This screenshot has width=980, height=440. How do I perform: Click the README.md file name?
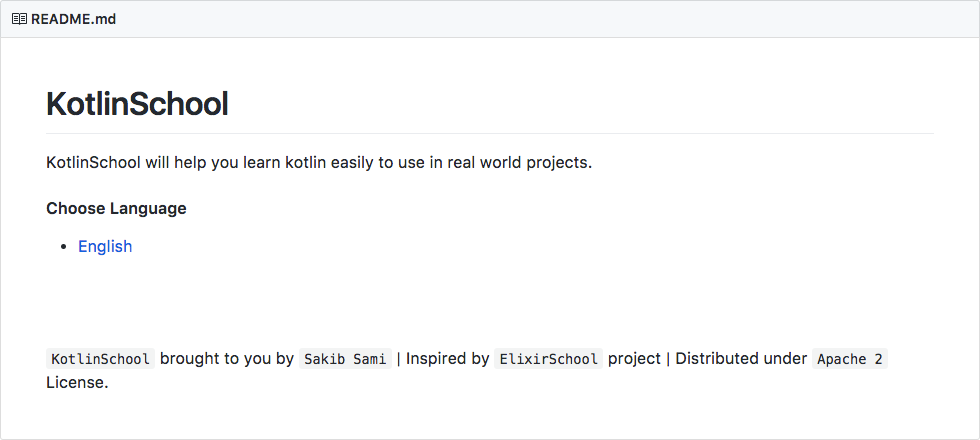73,19
